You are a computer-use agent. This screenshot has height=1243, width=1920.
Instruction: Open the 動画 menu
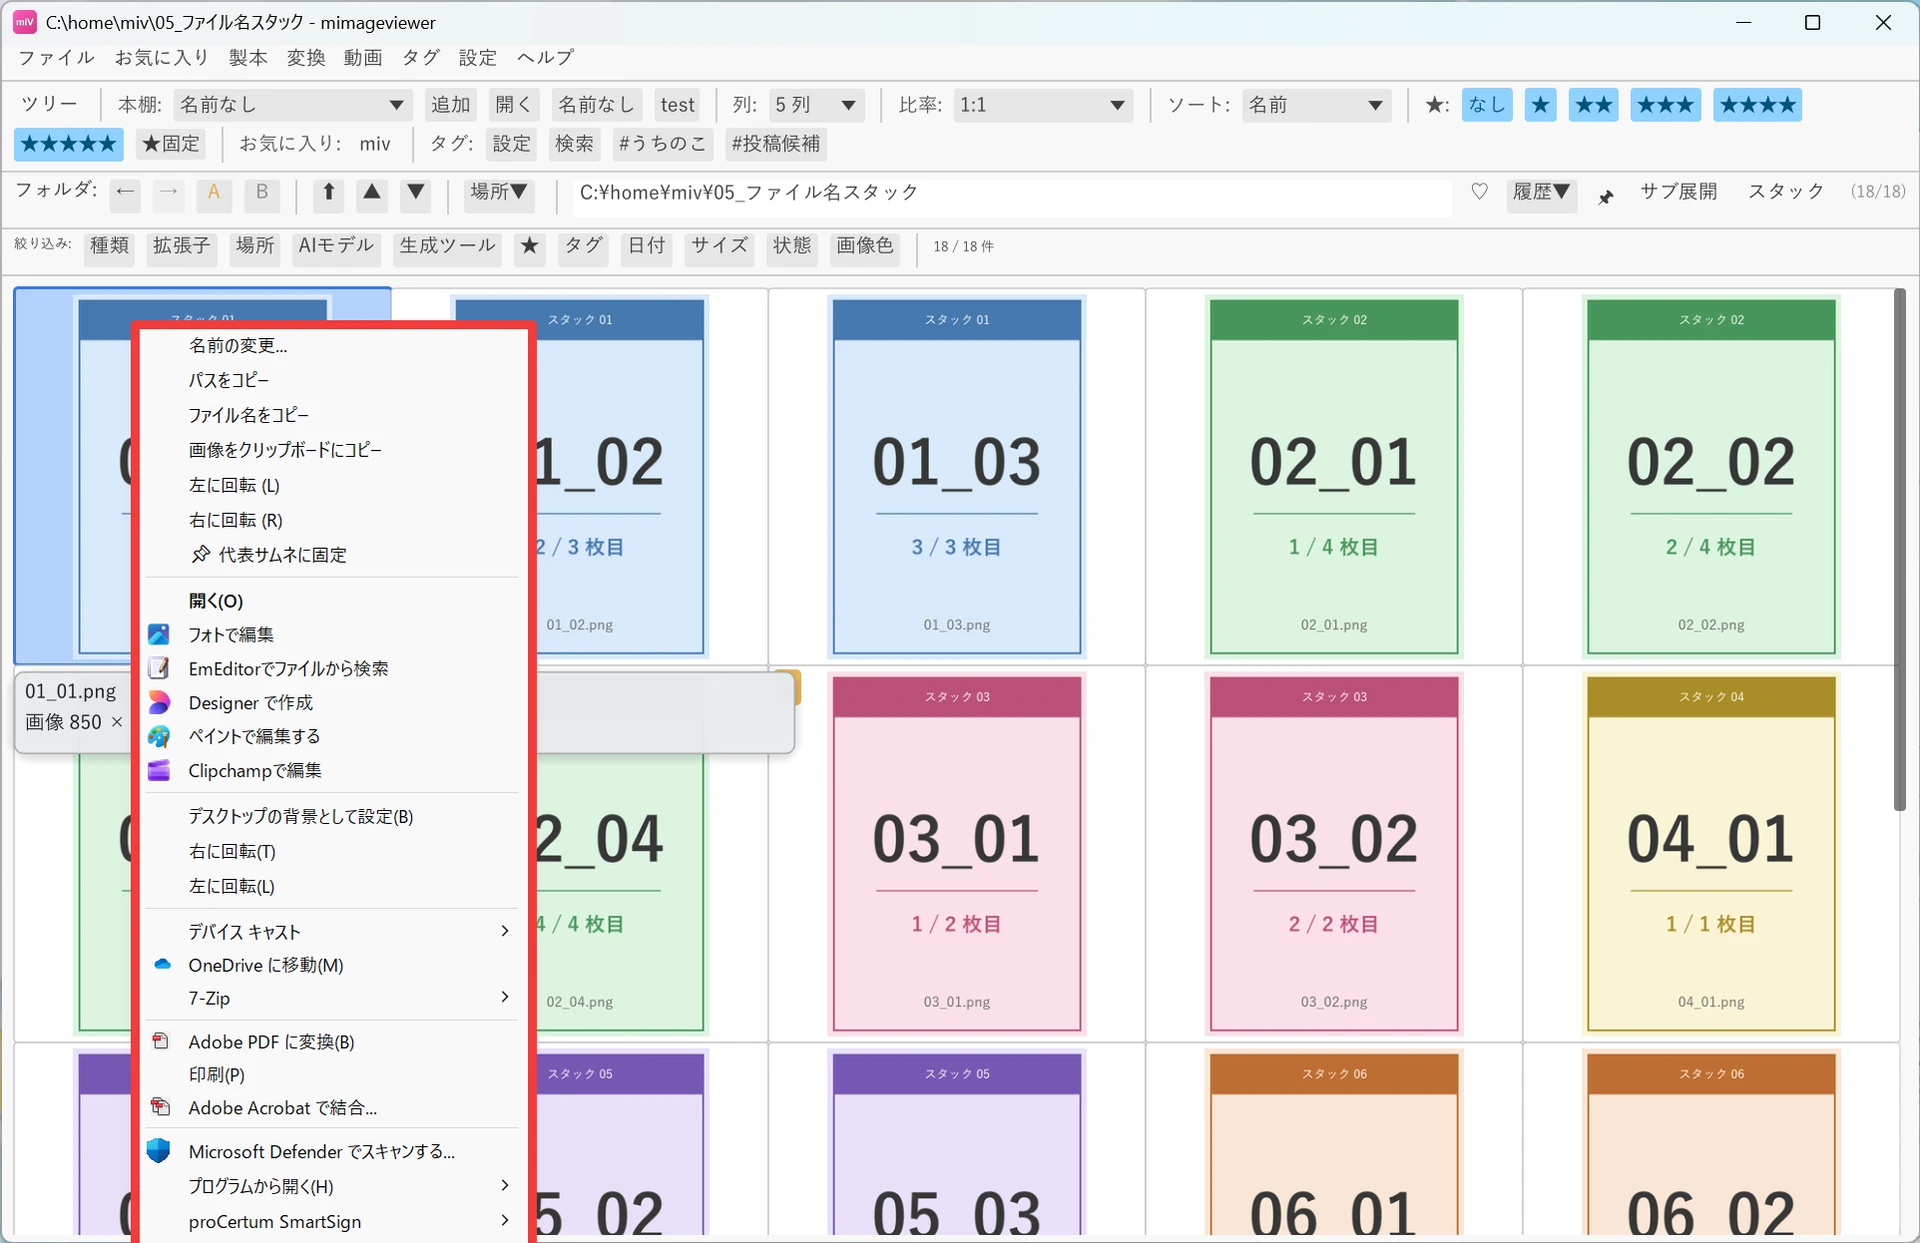coord(363,58)
